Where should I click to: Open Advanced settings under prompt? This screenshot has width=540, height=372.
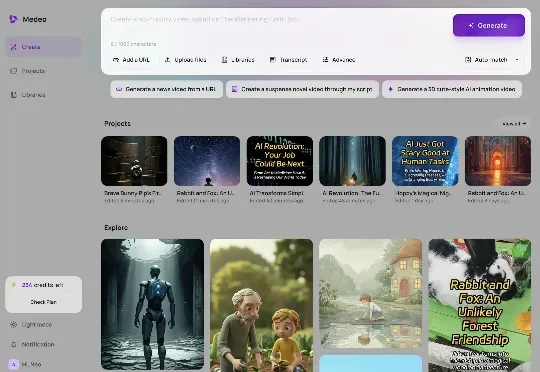(339, 60)
